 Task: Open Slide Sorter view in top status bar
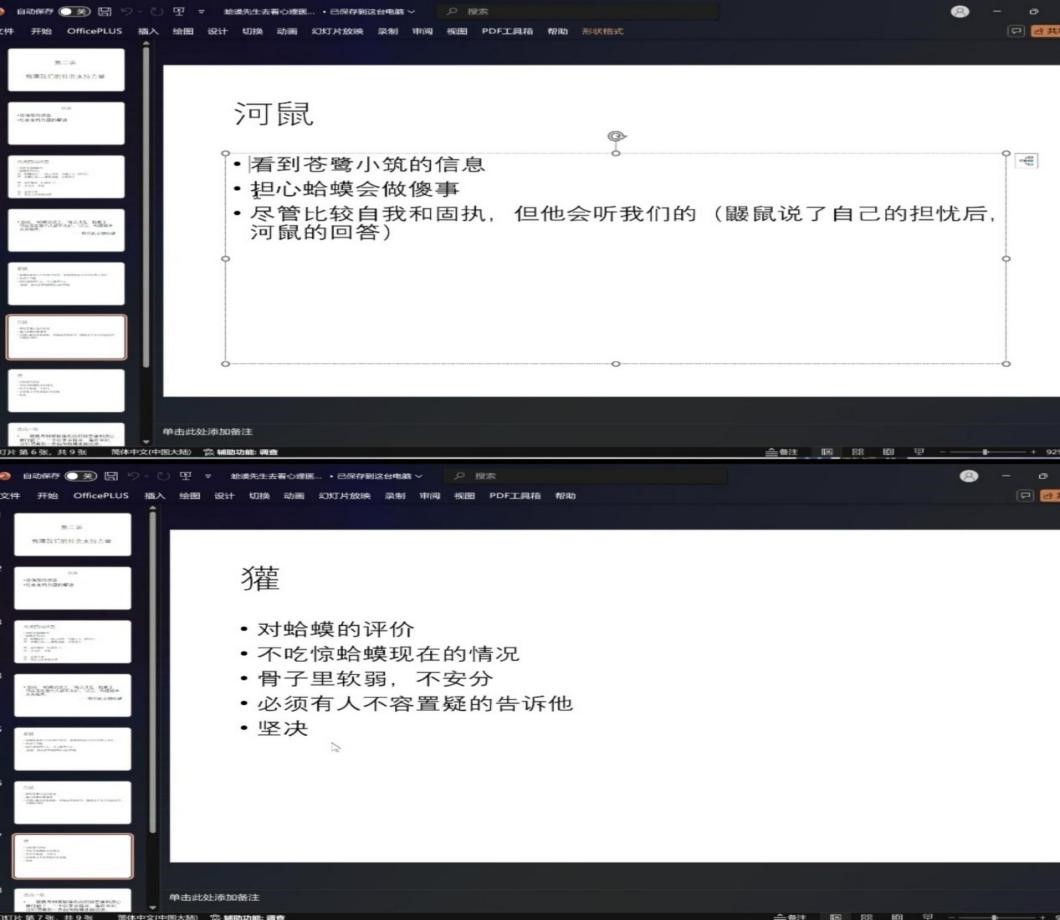point(858,453)
